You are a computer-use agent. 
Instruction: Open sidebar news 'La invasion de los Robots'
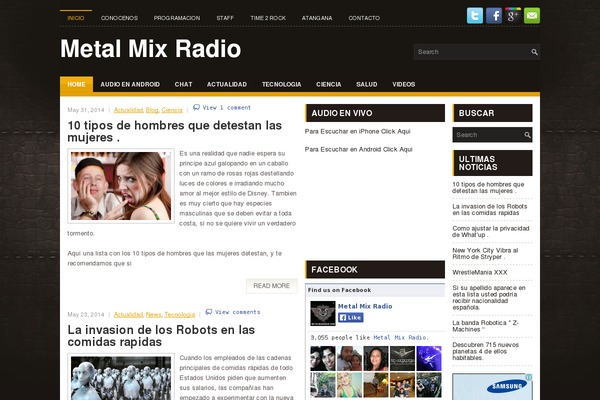[490, 209]
